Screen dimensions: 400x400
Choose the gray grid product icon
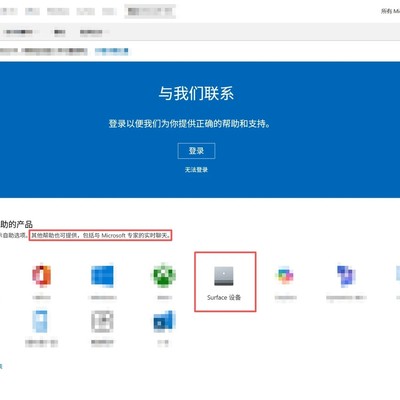click(x=102, y=321)
